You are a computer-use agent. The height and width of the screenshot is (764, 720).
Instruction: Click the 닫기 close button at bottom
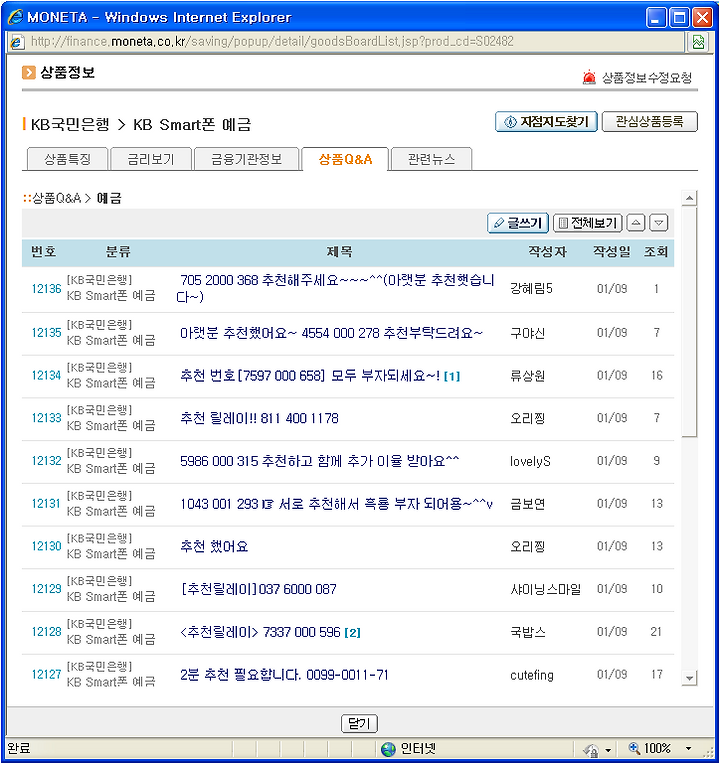click(x=360, y=724)
